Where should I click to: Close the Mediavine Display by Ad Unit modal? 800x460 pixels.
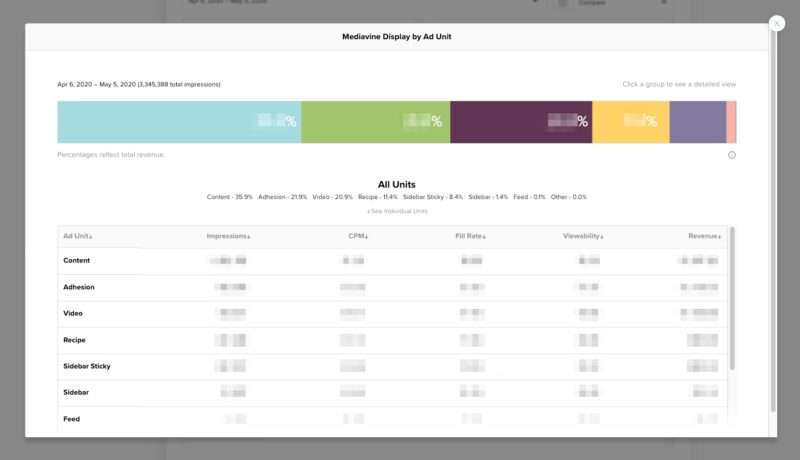[x=777, y=23]
